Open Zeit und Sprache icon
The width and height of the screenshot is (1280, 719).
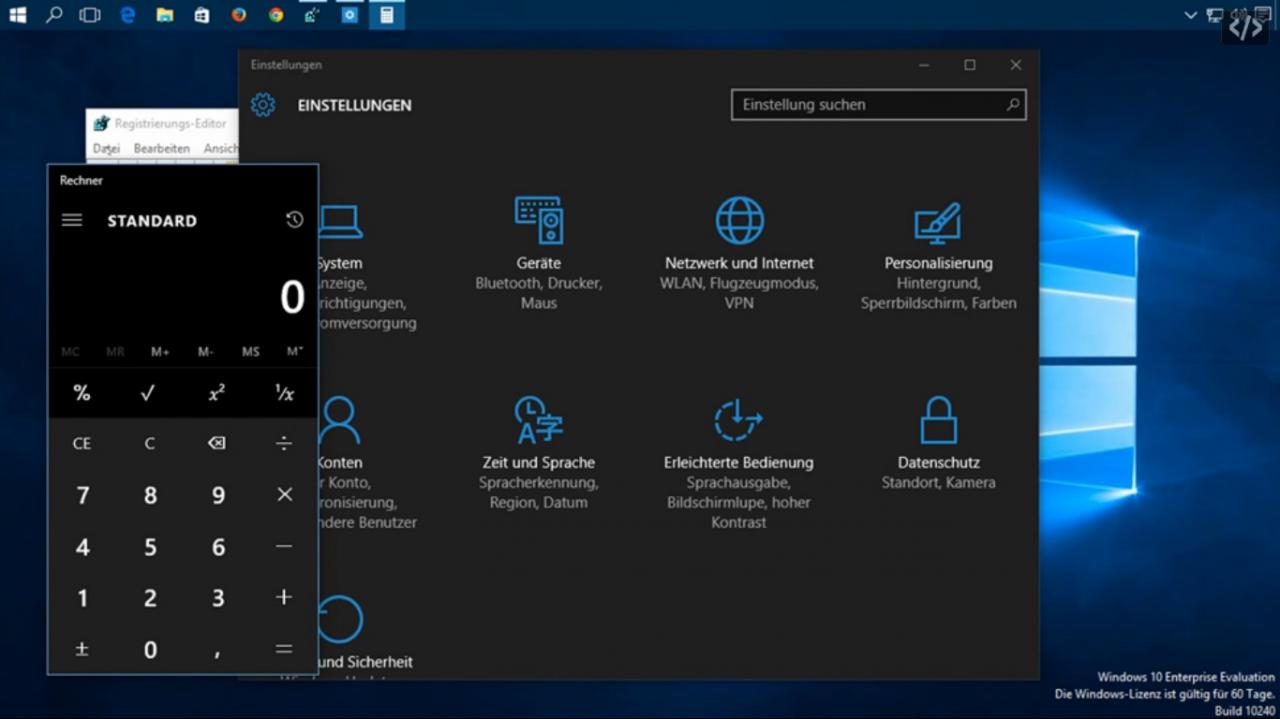point(539,420)
